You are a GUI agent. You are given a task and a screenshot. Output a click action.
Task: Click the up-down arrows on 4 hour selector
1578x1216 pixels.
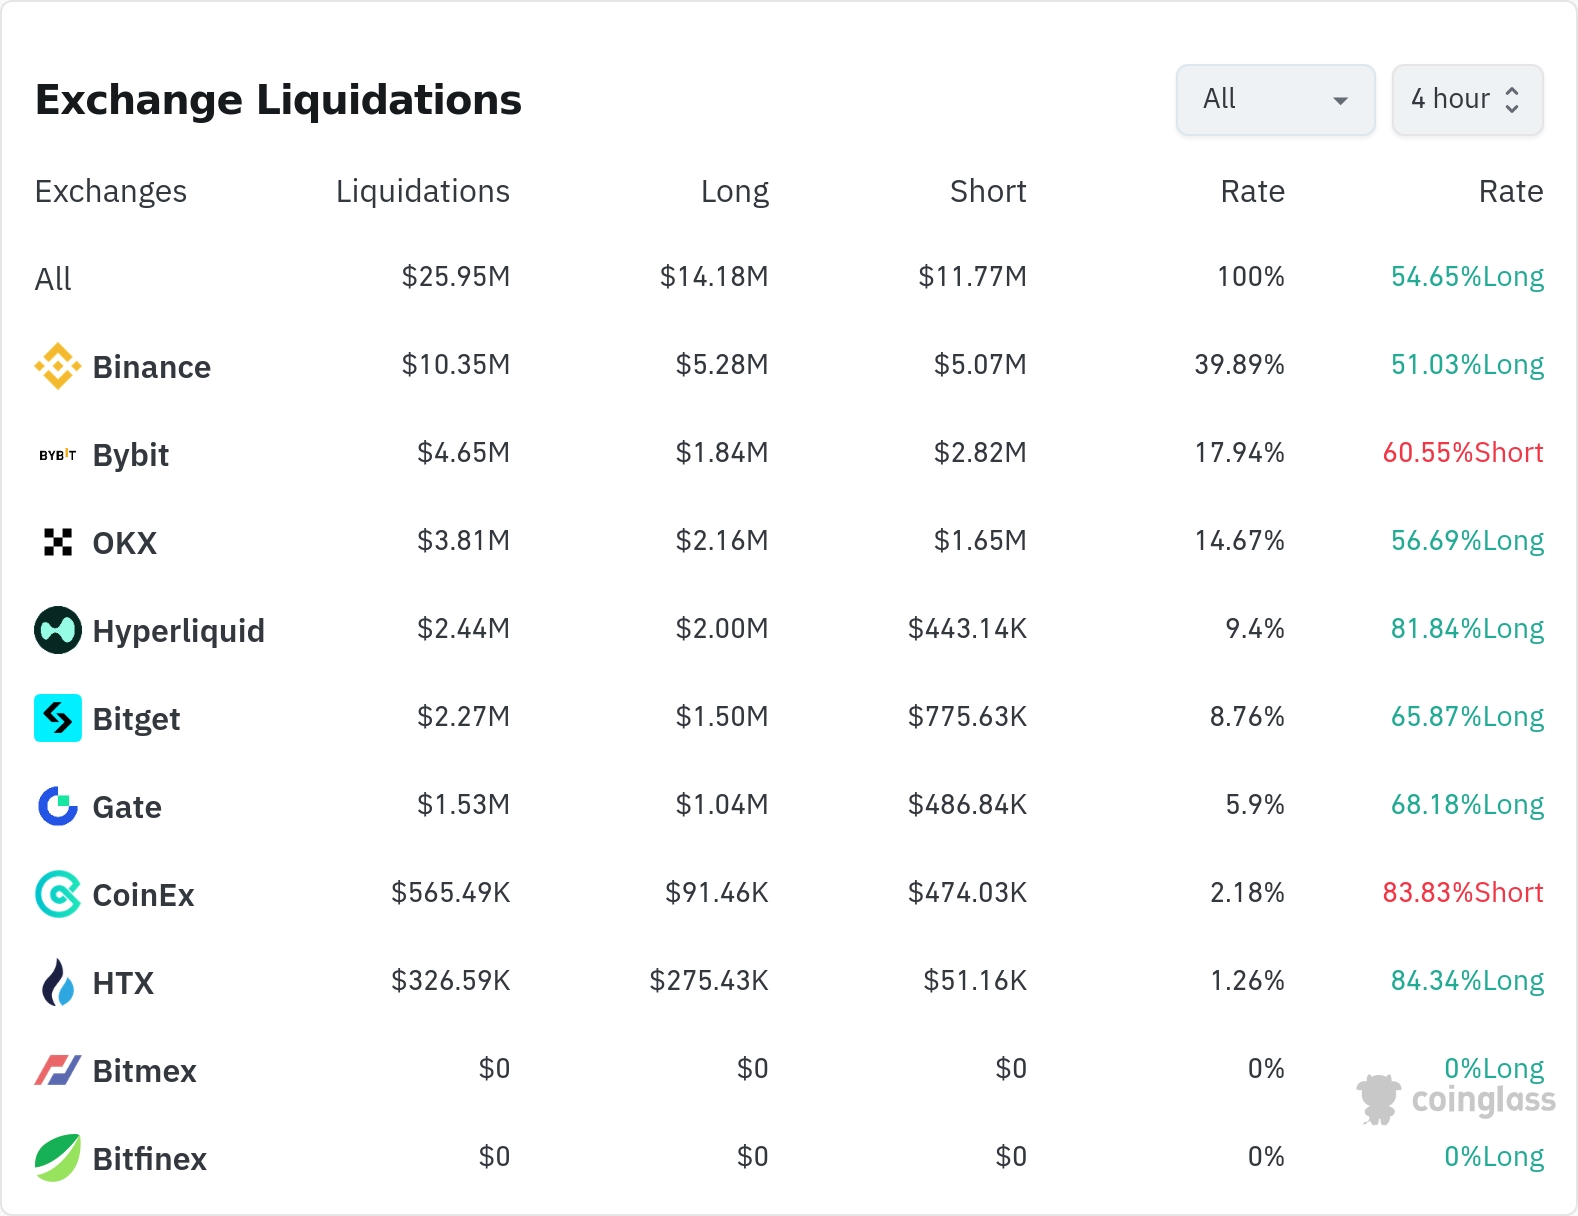[x=1512, y=100]
